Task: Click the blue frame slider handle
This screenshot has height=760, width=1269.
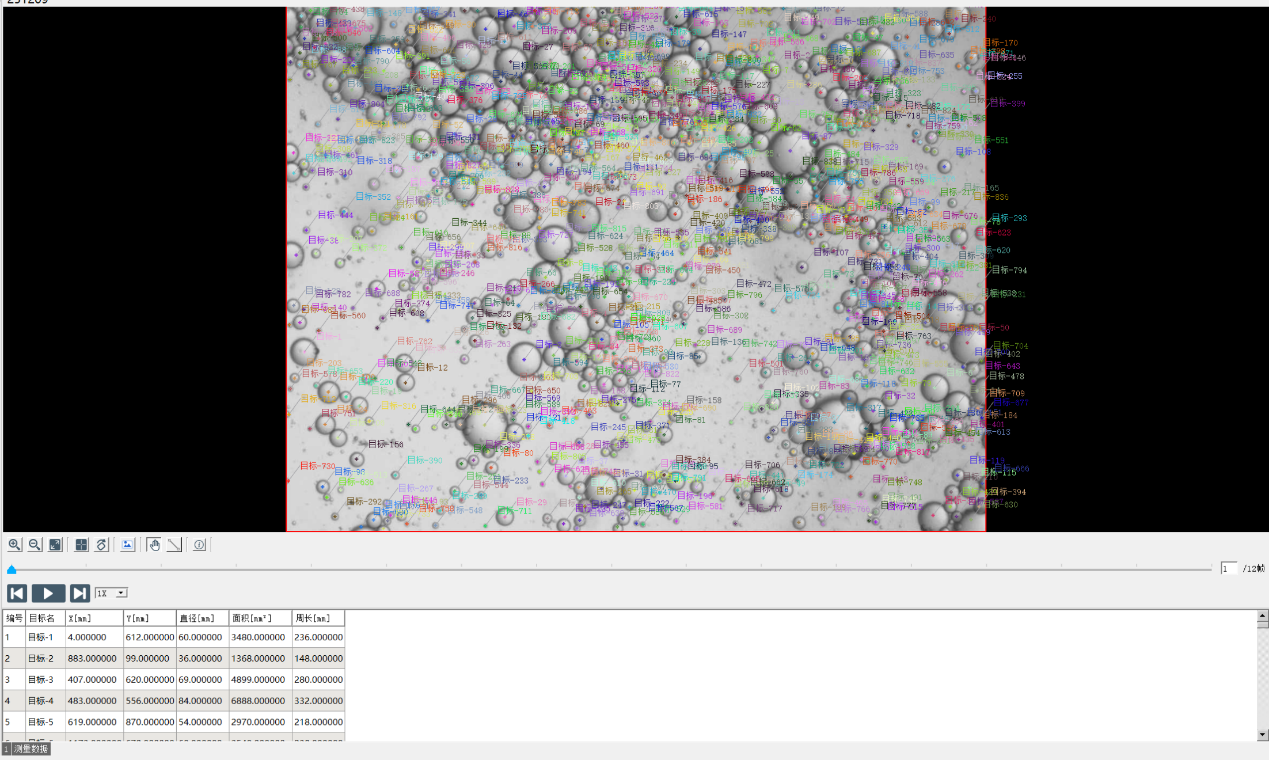Action: click(x=11, y=570)
